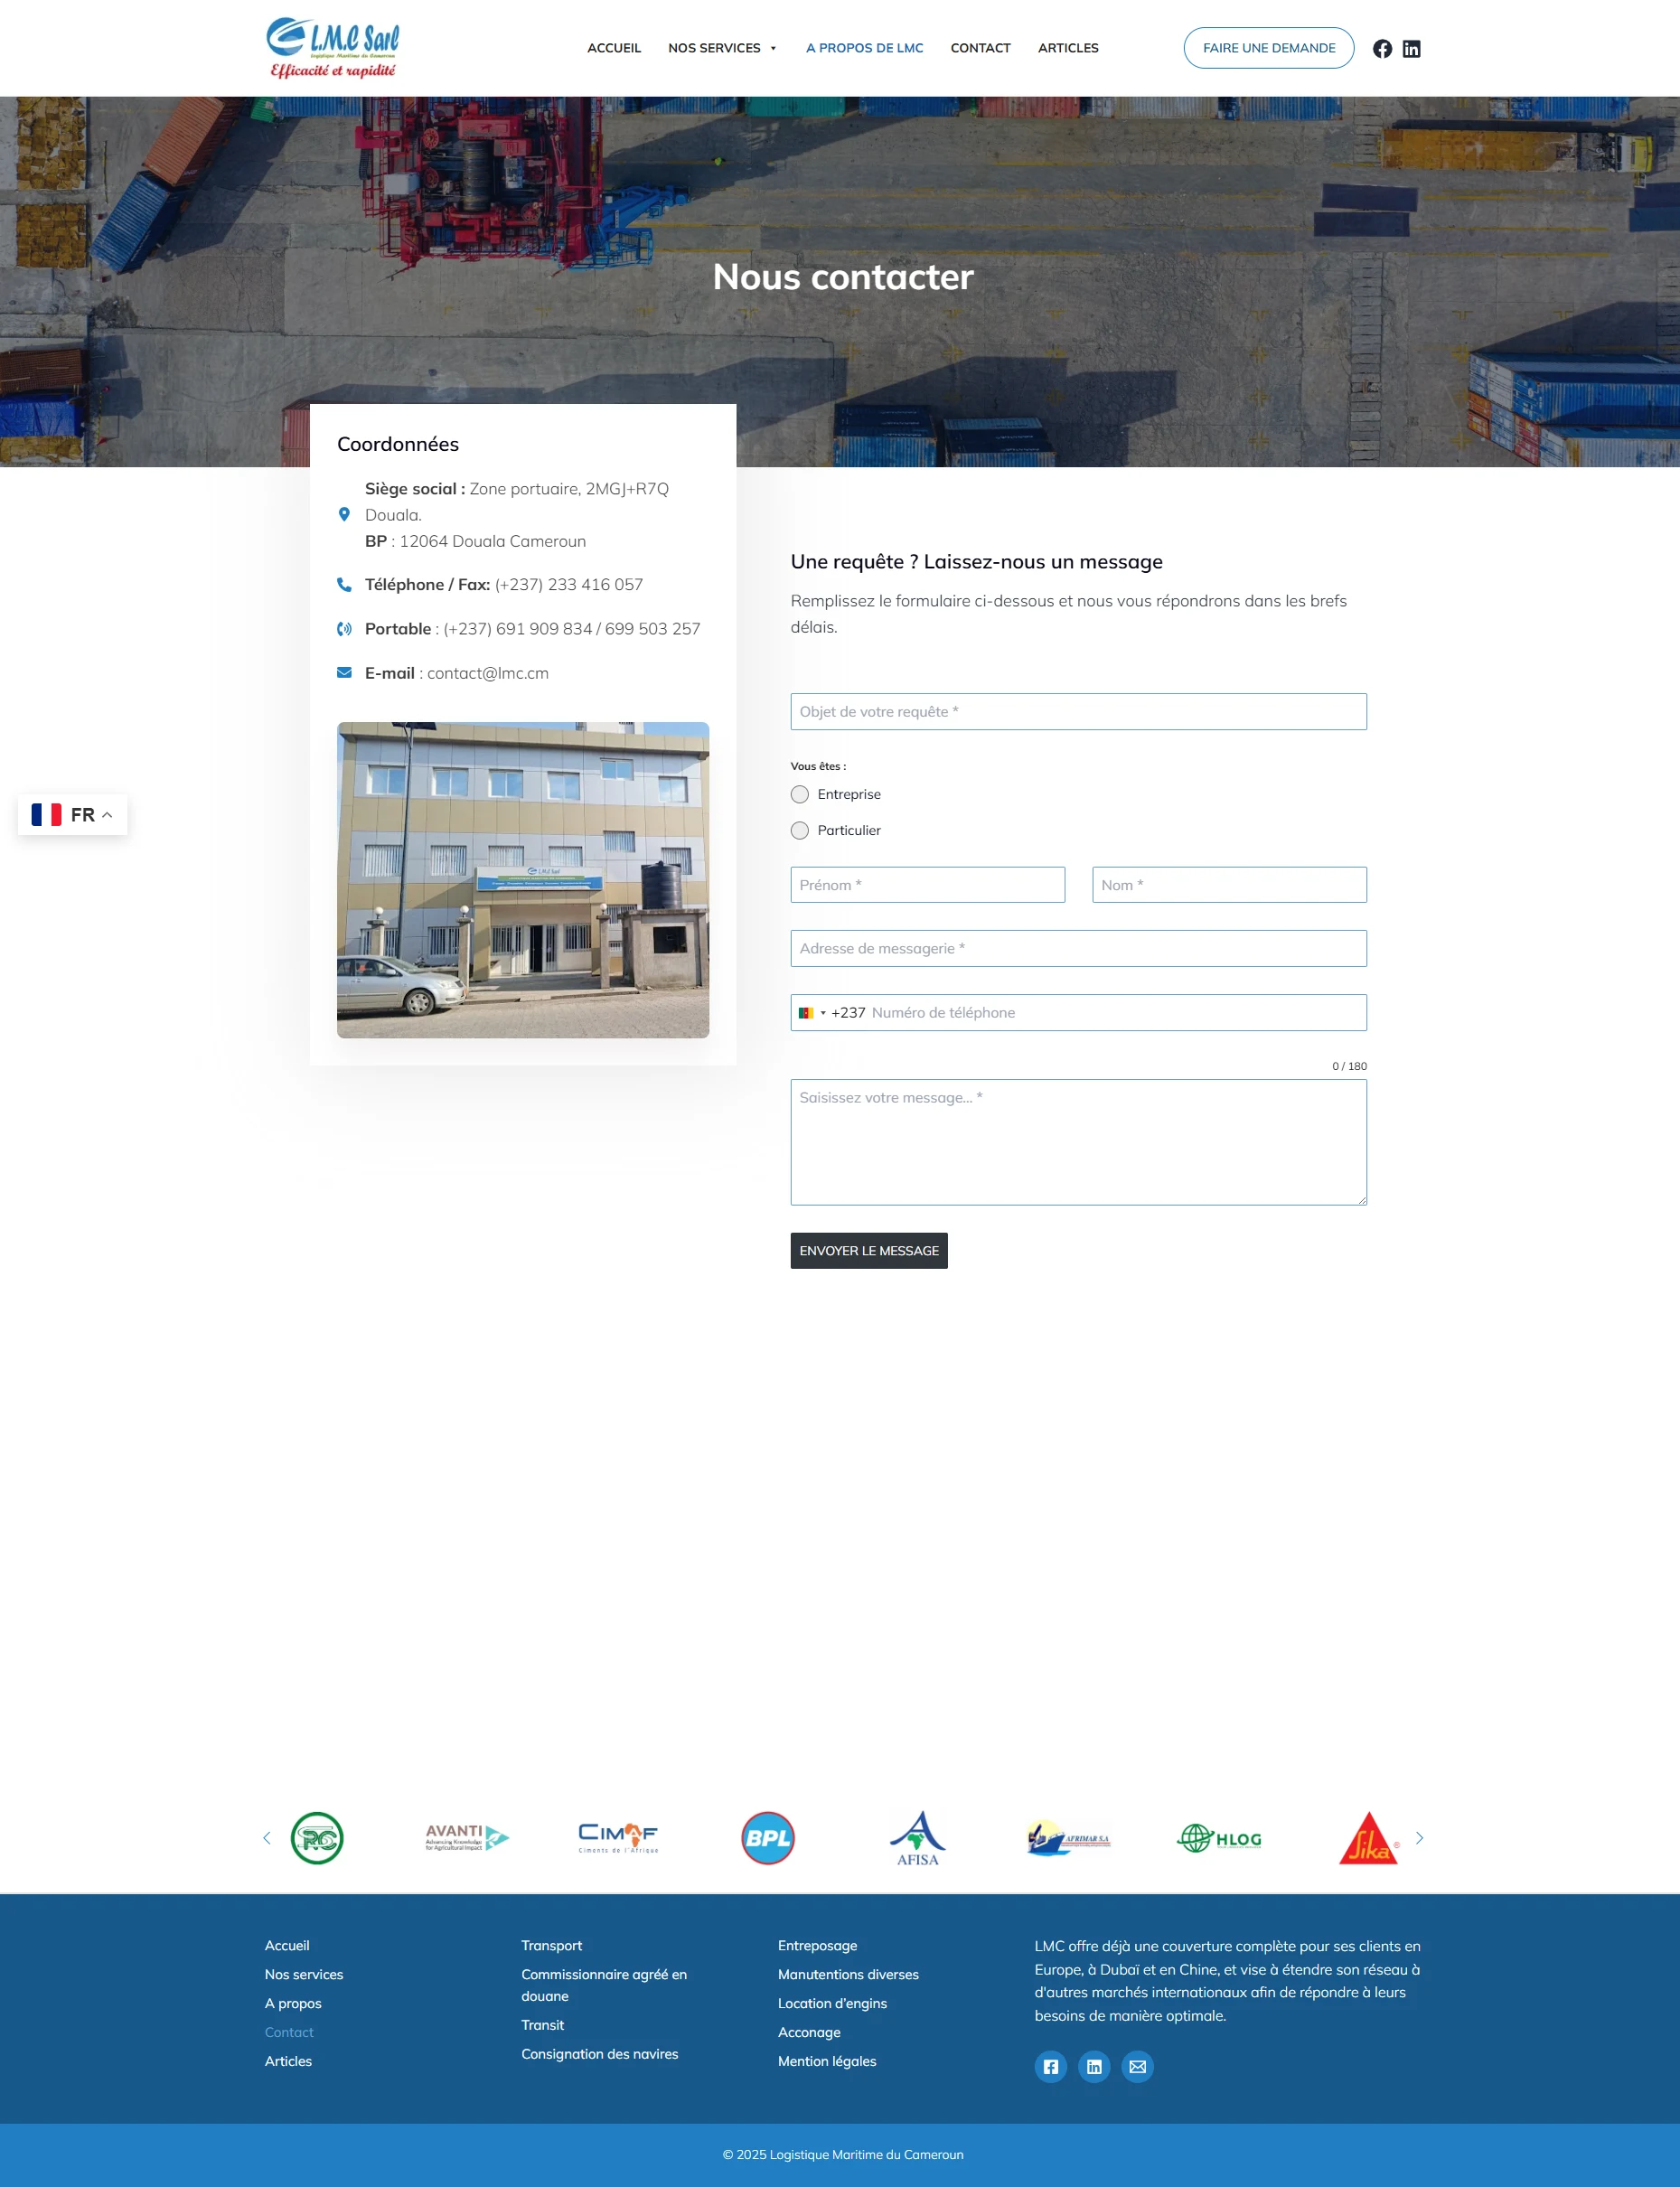Click the Objet de votre requête field

1078,711
